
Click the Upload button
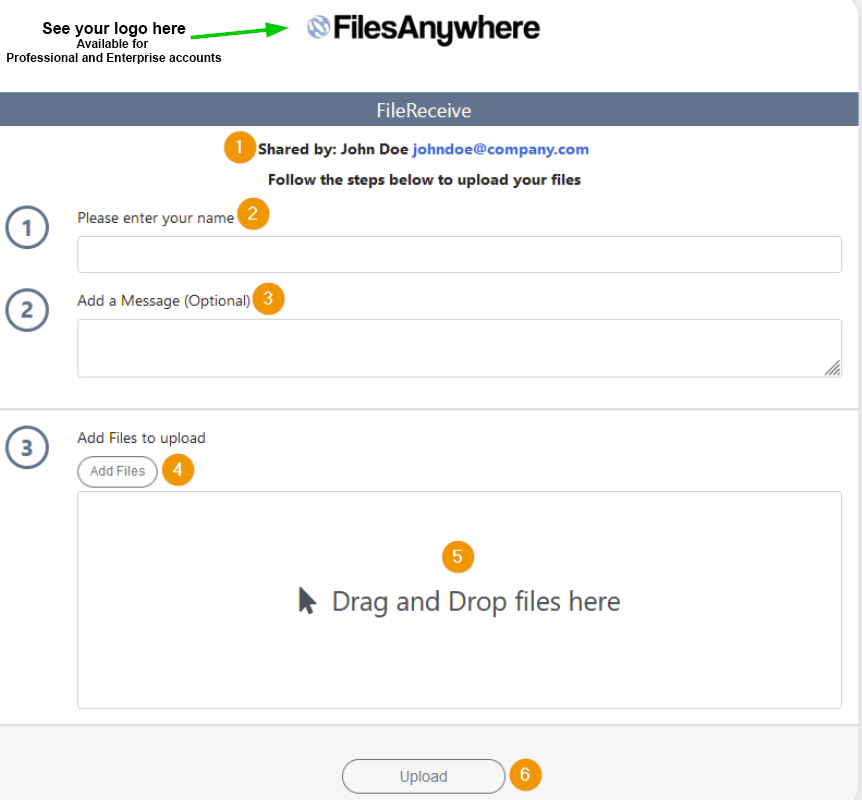click(x=423, y=776)
